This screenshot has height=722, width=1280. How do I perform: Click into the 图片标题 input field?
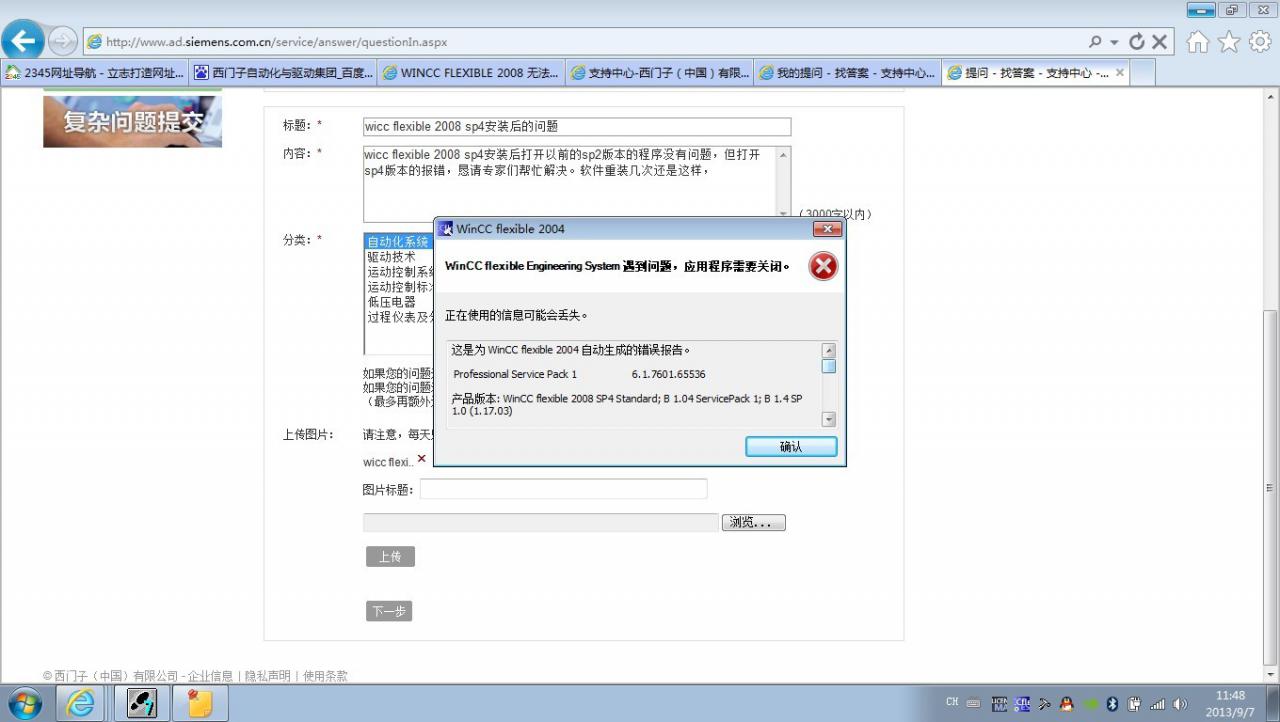pos(563,489)
